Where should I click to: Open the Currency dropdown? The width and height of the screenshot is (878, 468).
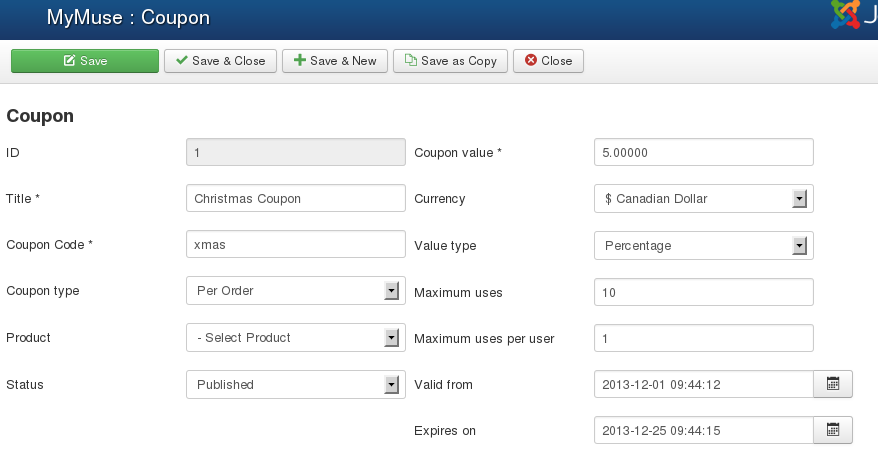703,199
